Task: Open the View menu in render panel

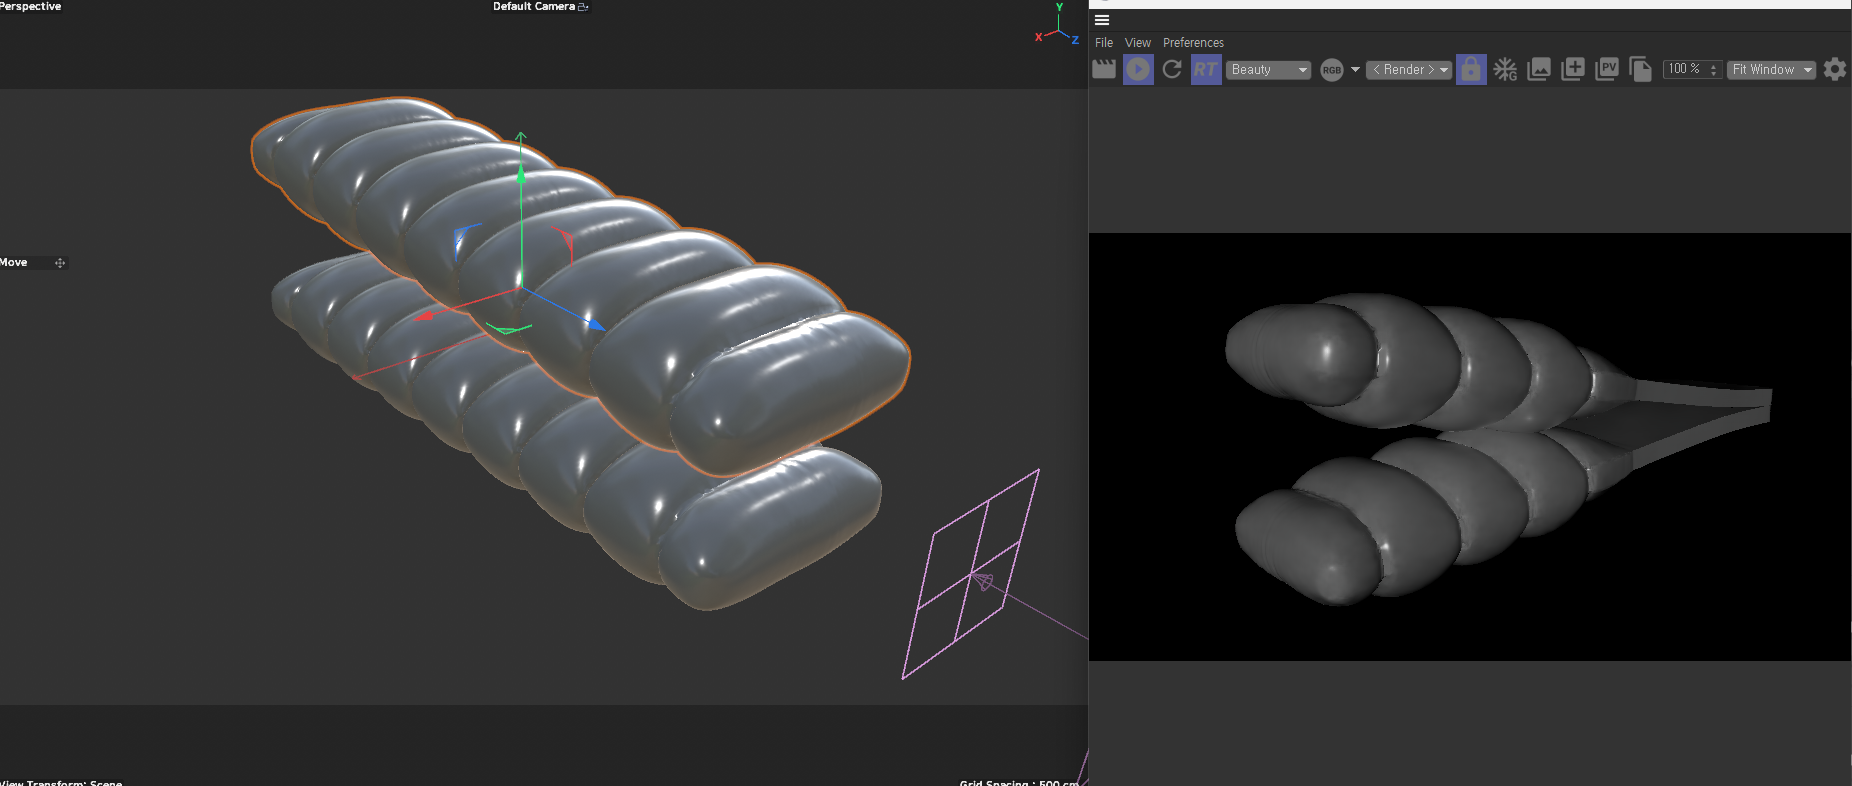Action: click(1137, 43)
